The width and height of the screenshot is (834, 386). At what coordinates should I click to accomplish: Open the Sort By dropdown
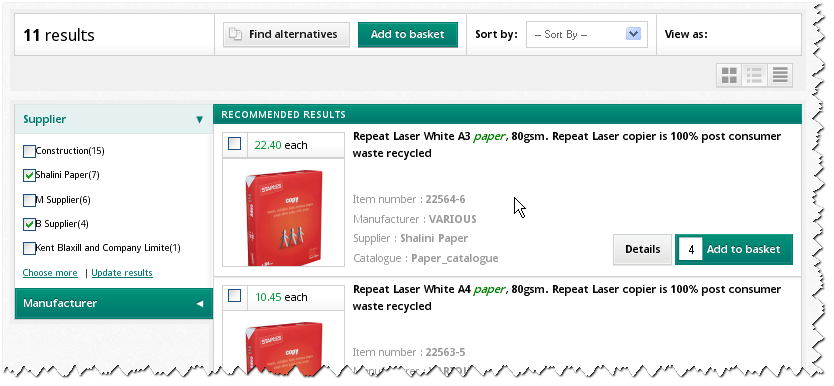pos(587,35)
